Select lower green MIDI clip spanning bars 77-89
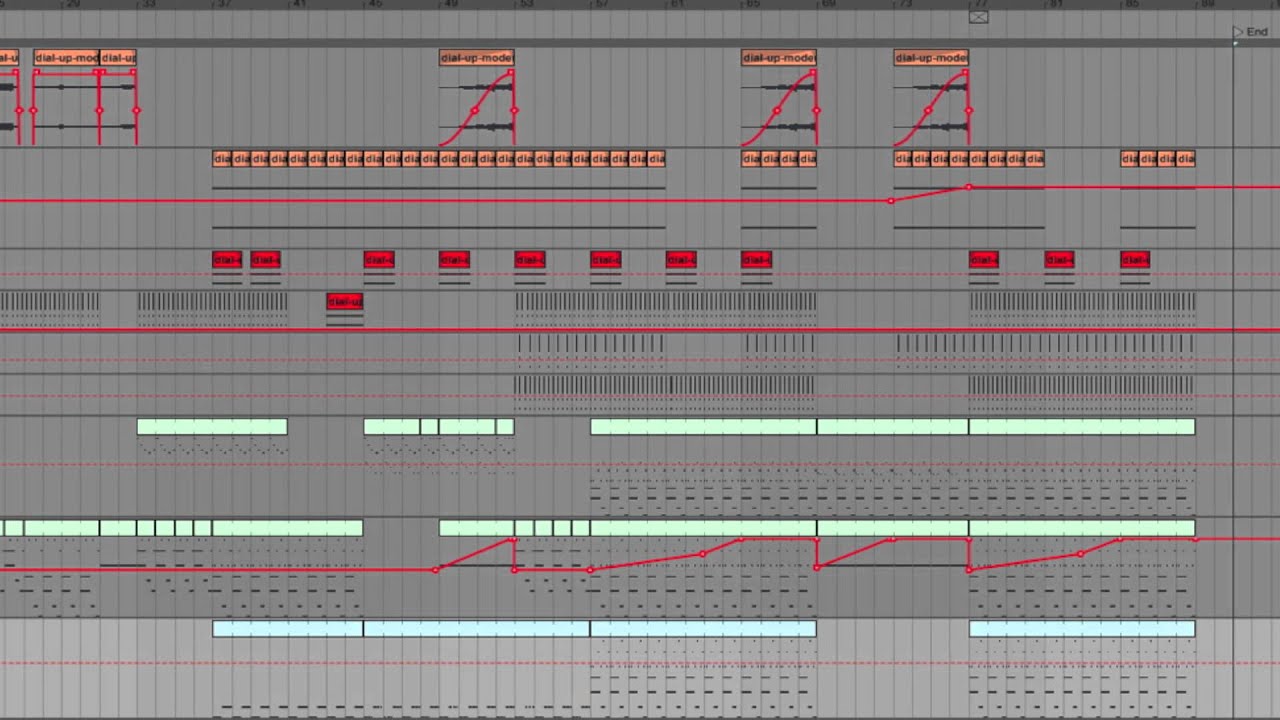The height and width of the screenshot is (720, 1280). coord(1082,528)
